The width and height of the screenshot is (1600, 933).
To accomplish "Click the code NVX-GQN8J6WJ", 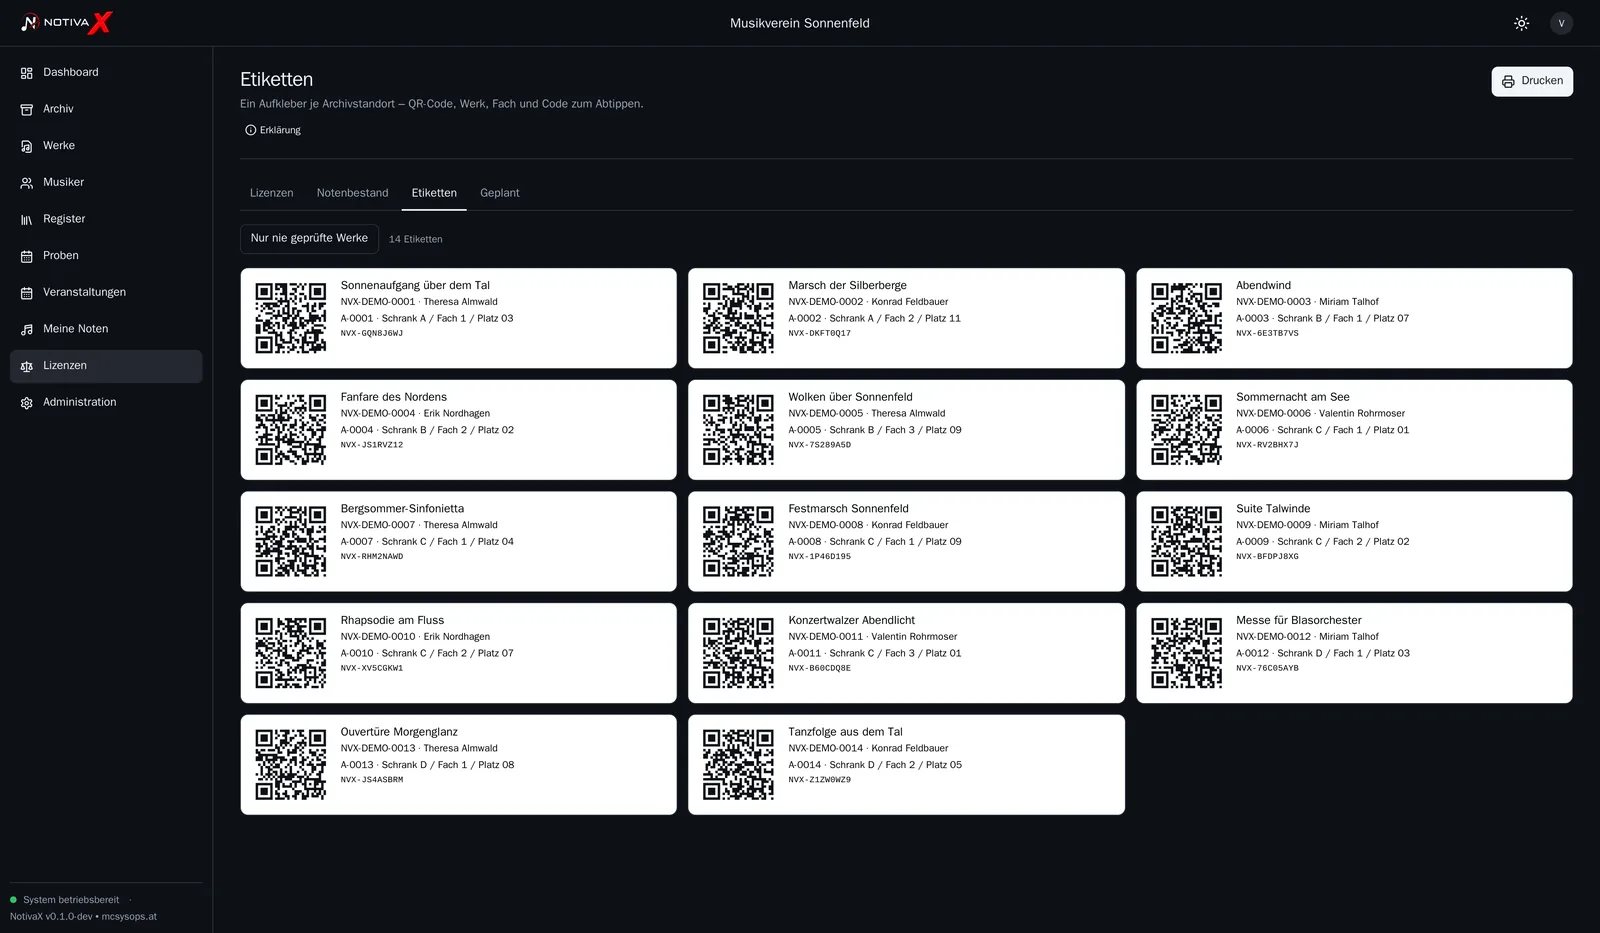I will [x=372, y=334].
